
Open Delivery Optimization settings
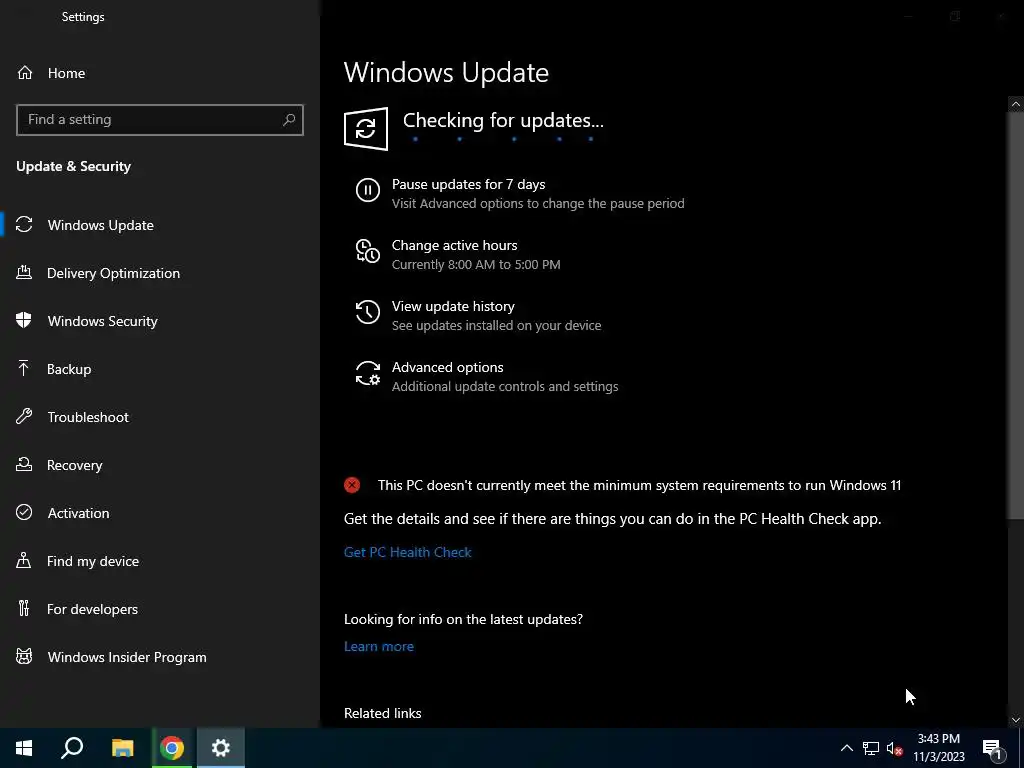click(160, 273)
